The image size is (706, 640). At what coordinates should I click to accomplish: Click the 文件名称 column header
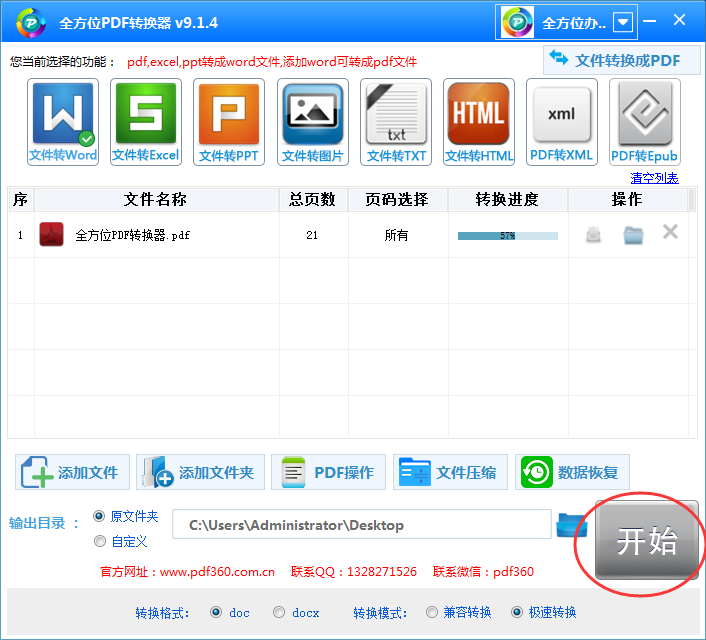coord(156,200)
